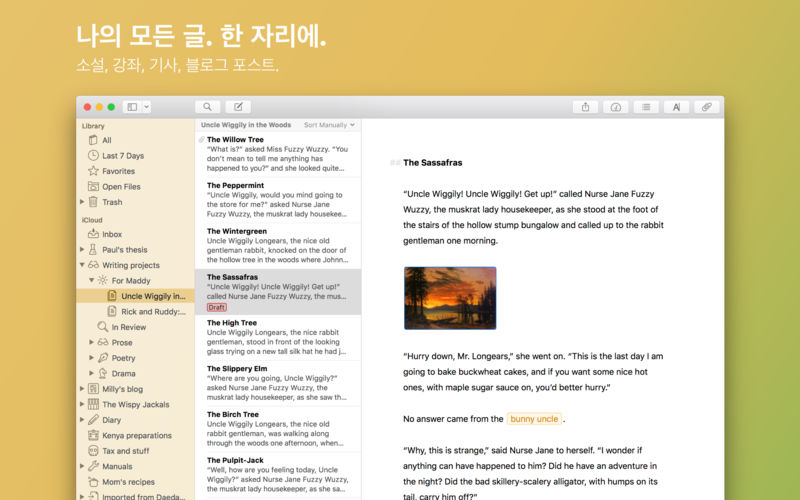Expand the Paul's thesis group
This screenshot has width=800, height=500.
click(x=82, y=249)
